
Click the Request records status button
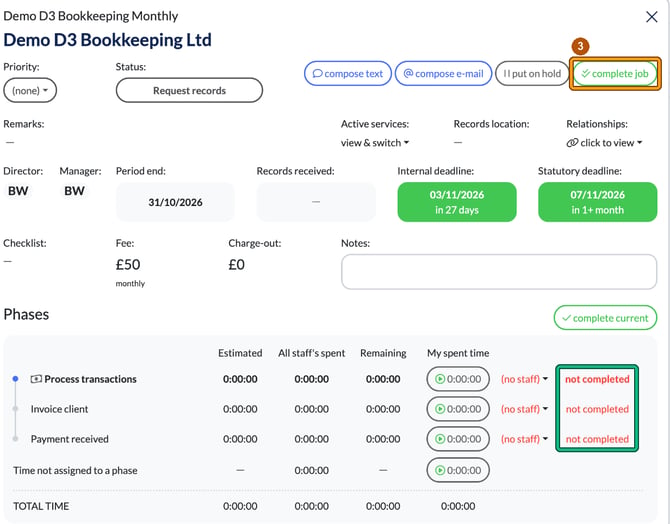point(189,90)
